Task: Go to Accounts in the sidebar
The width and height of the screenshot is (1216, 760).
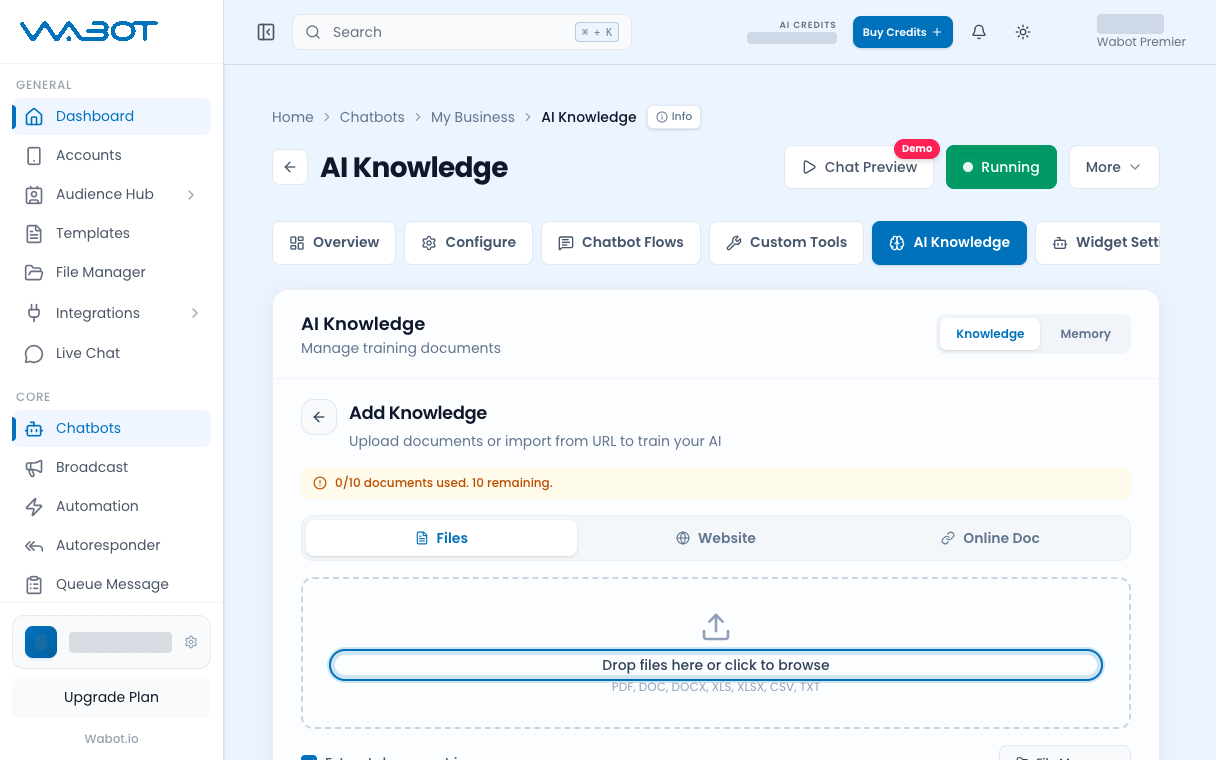Action: [x=111, y=155]
